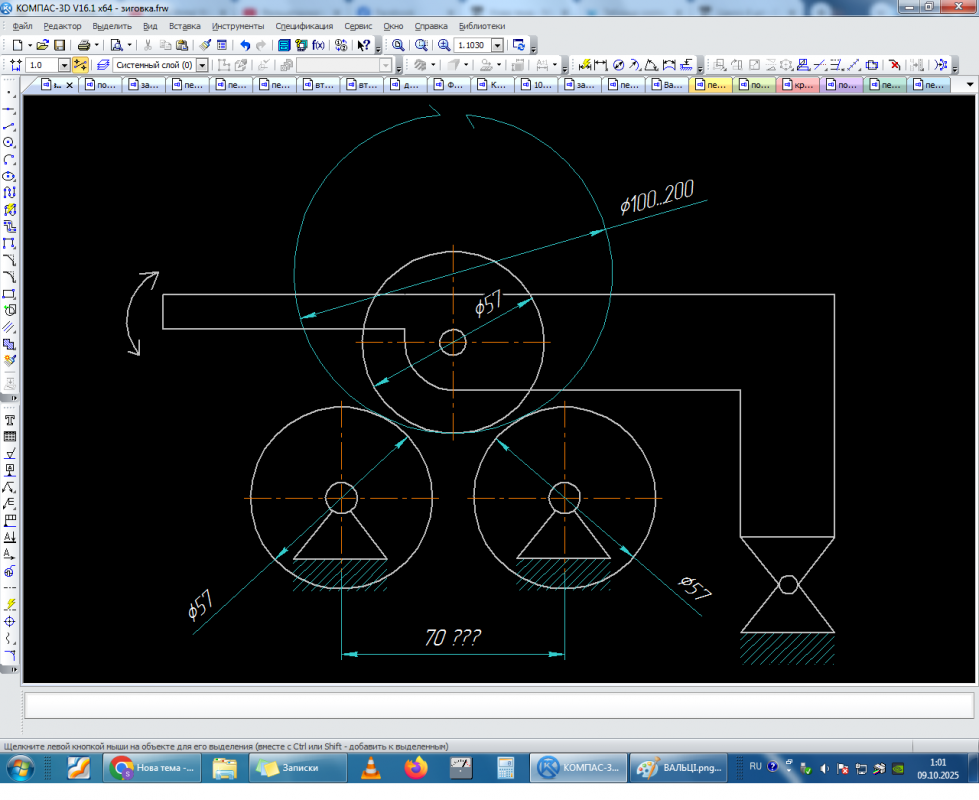979x800 pixels.
Task: Close the active document tab
Action: pos(69,86)
